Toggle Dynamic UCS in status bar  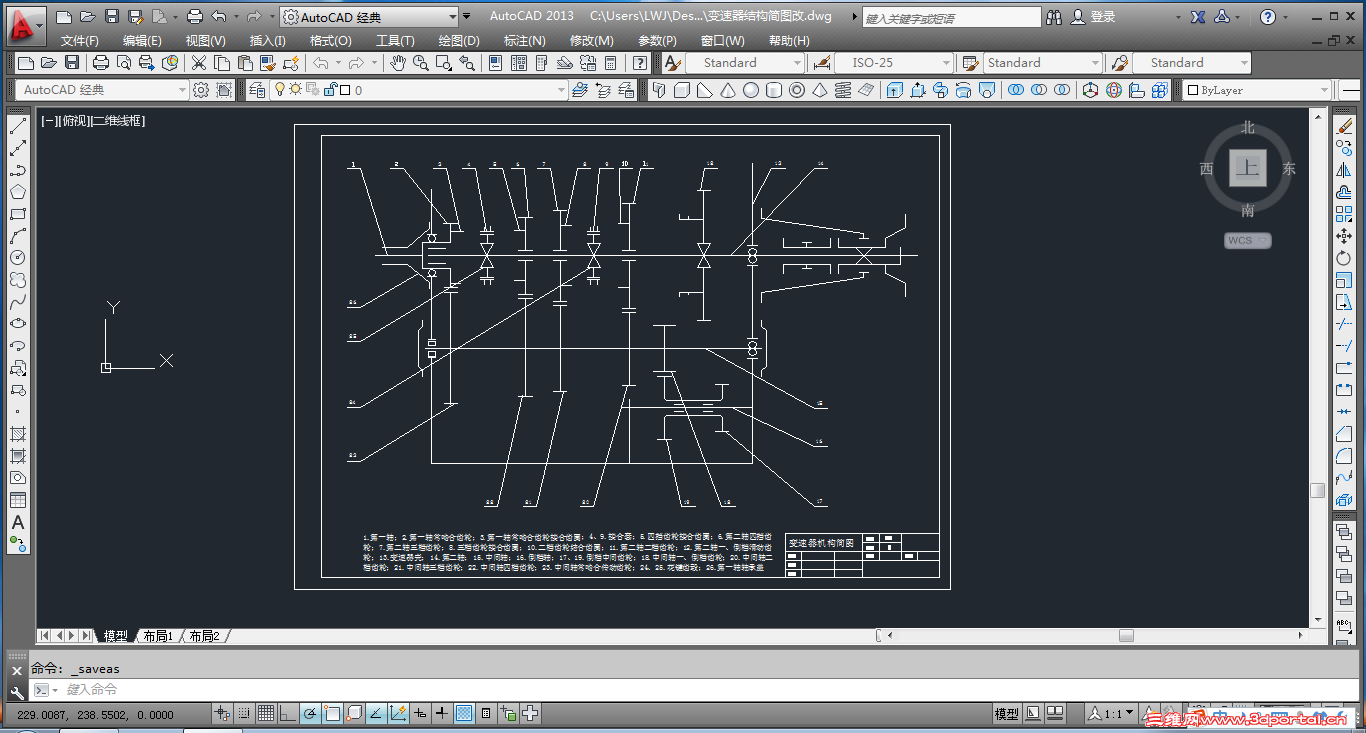click(x=398, y=713)
